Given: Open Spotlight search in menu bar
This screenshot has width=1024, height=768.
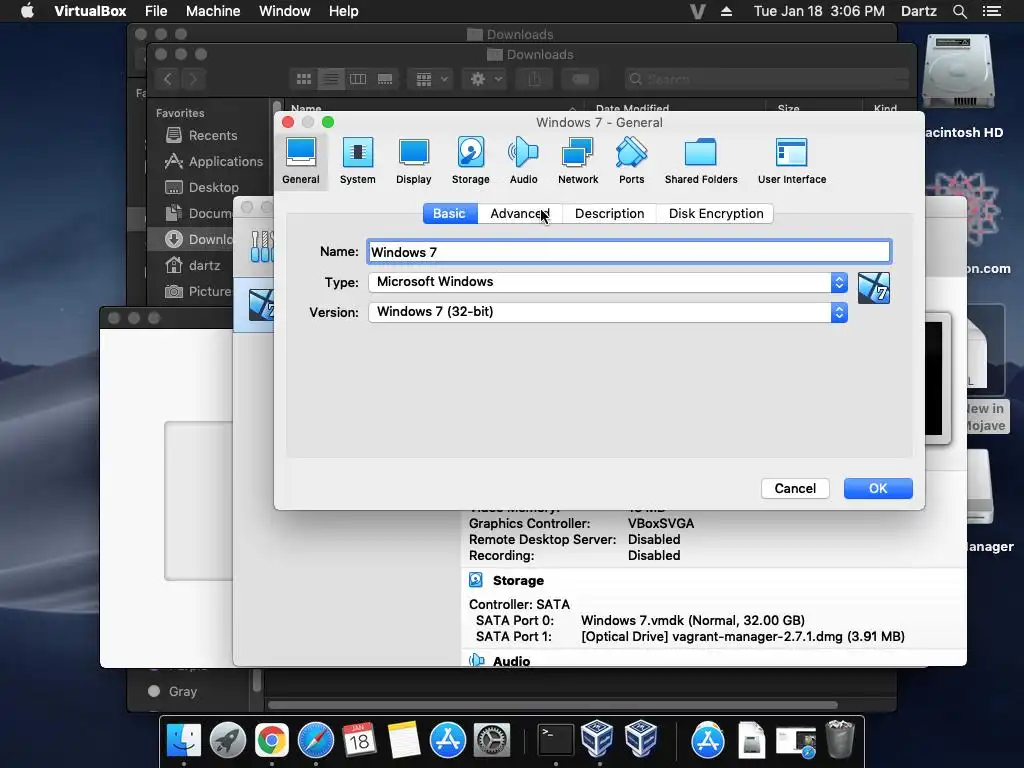Looking at the screenshot, I should [x=959, y=11].
